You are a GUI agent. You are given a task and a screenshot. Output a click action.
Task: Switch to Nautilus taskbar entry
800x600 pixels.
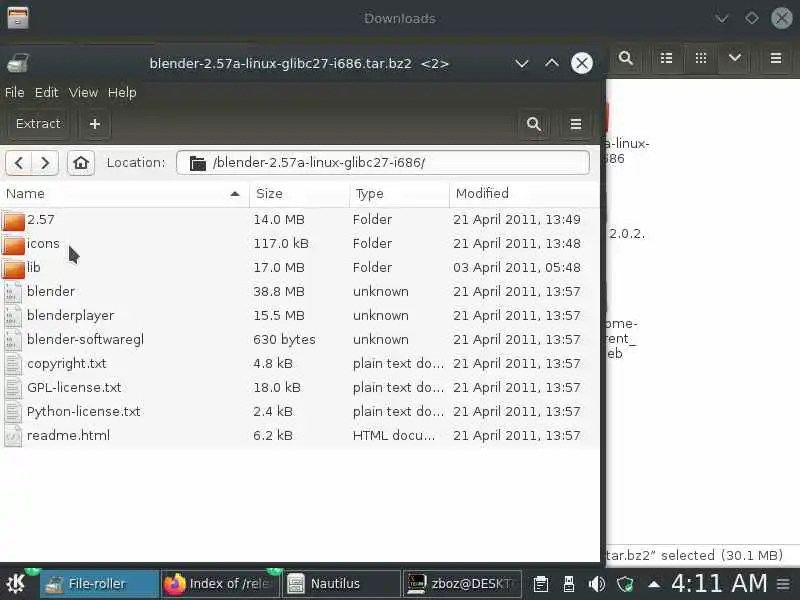tap(341, 584)
